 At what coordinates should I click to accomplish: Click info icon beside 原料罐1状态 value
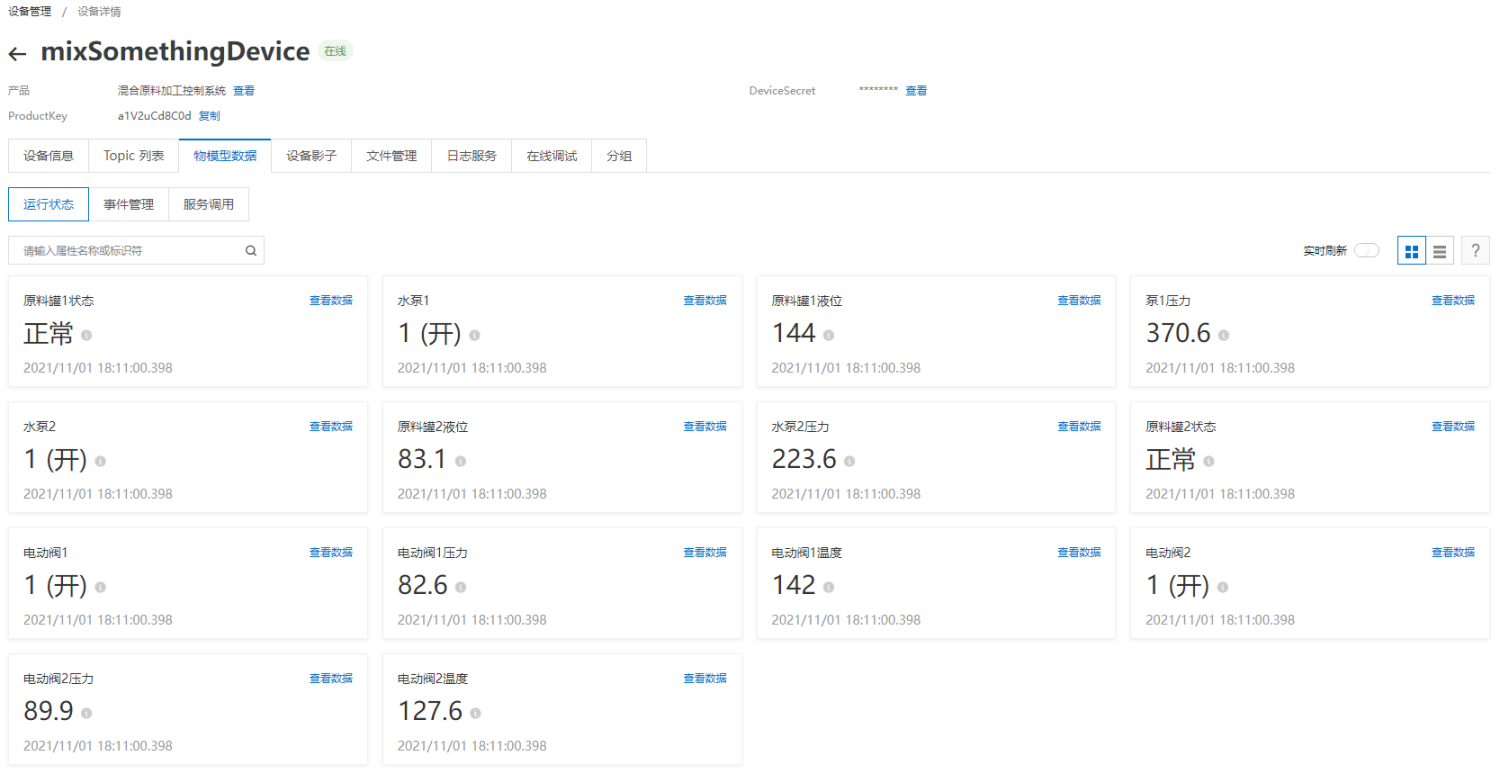coord(86,336)
